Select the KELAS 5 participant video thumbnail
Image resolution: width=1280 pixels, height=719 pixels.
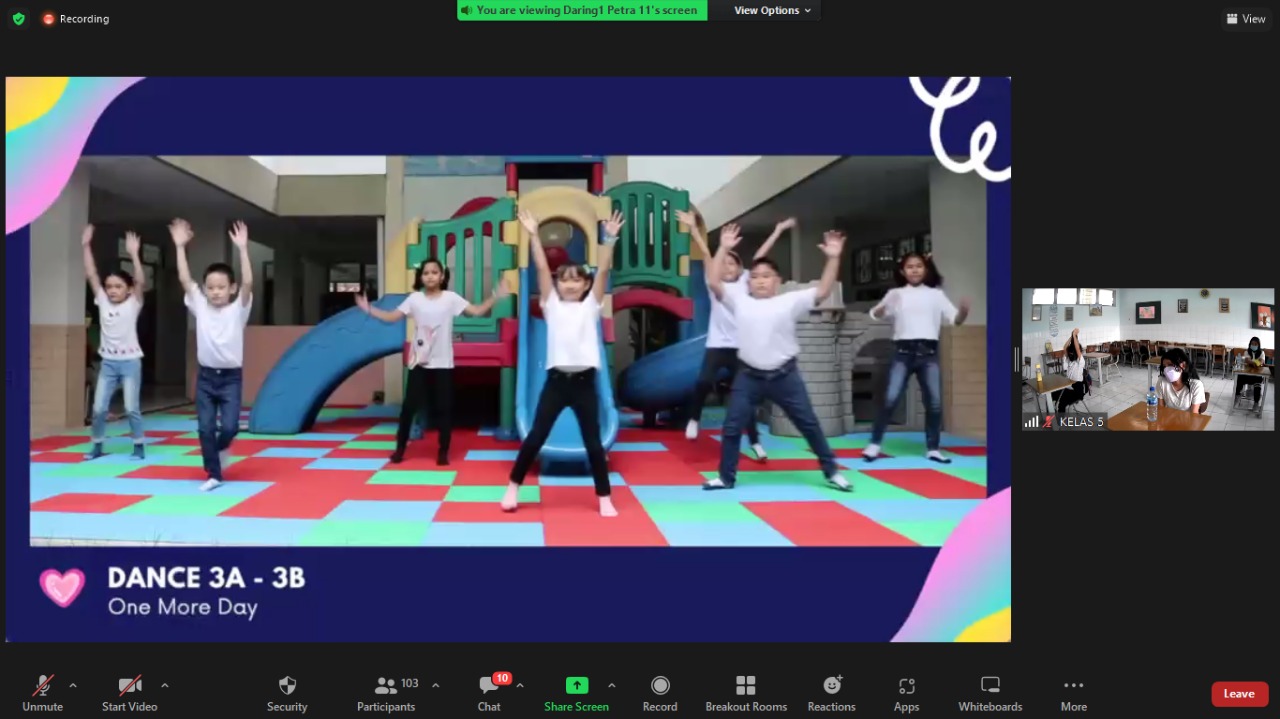click(x=1148, y=359)
